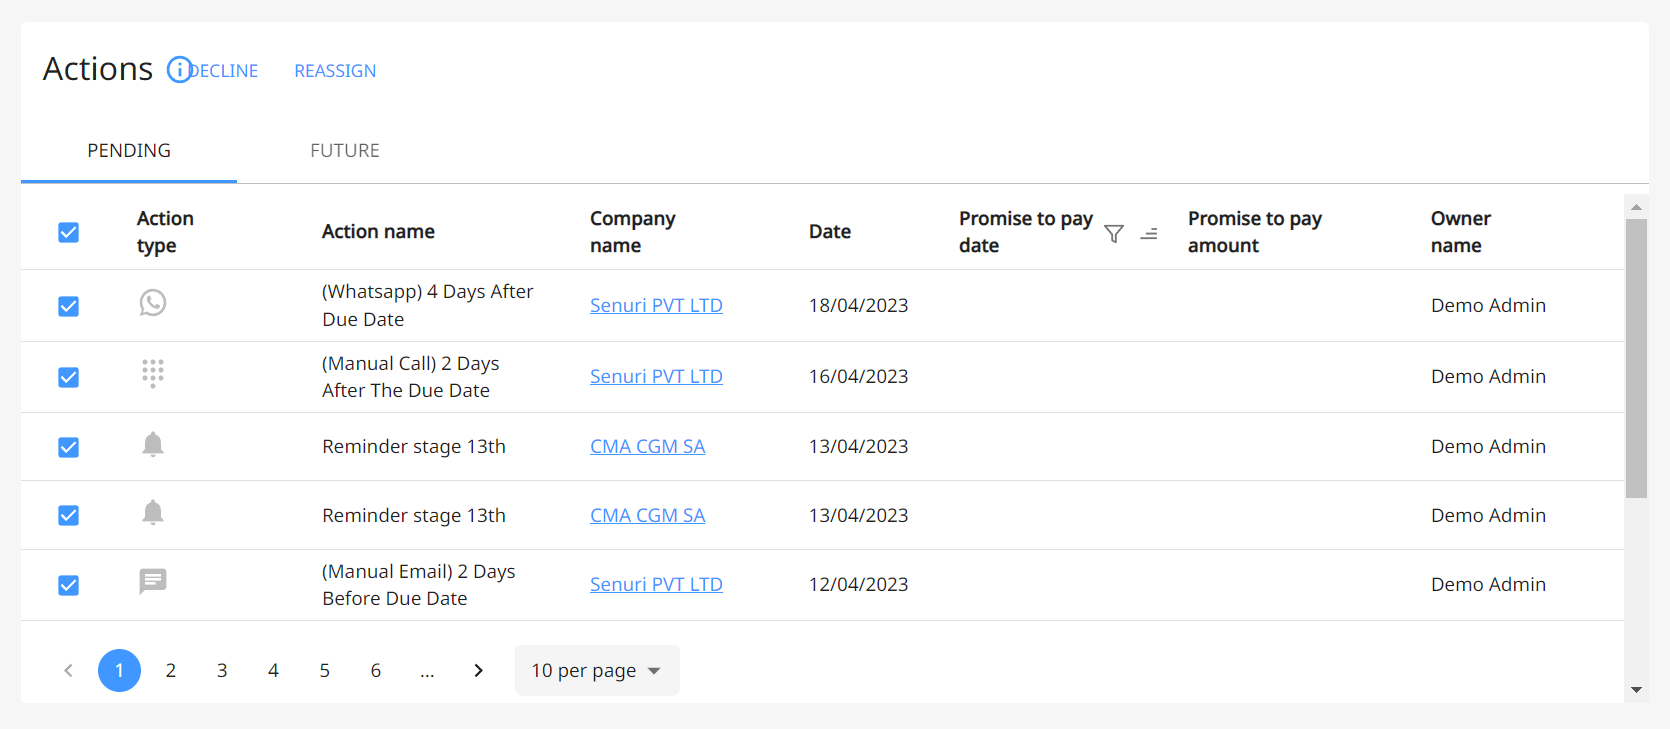This screenshot has width=1670, height=729.
Task: Sort by Promise to pay date column
Action: pos(1149,233)
